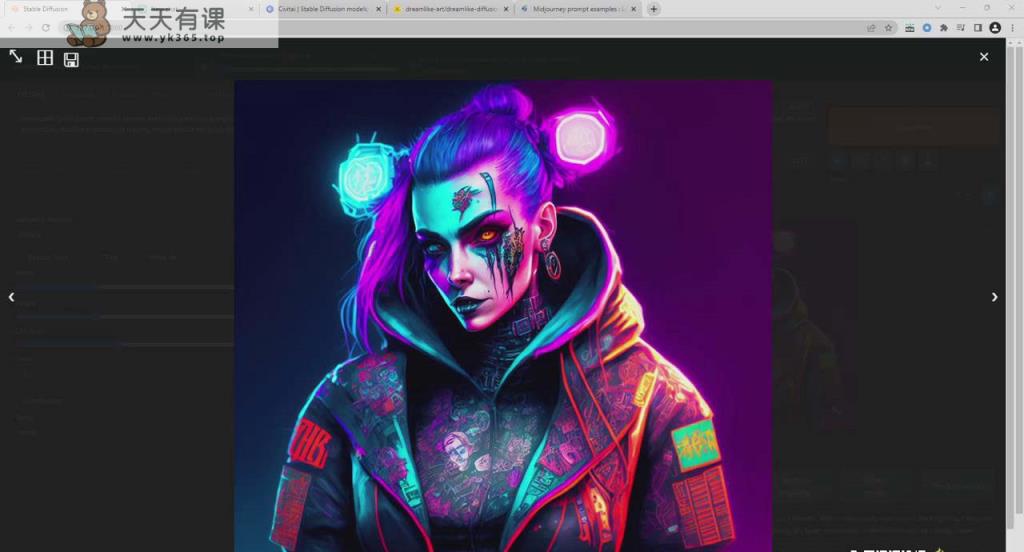1024x552 pixels.
Task: Open a new browser tab
Action: point(654,9)
